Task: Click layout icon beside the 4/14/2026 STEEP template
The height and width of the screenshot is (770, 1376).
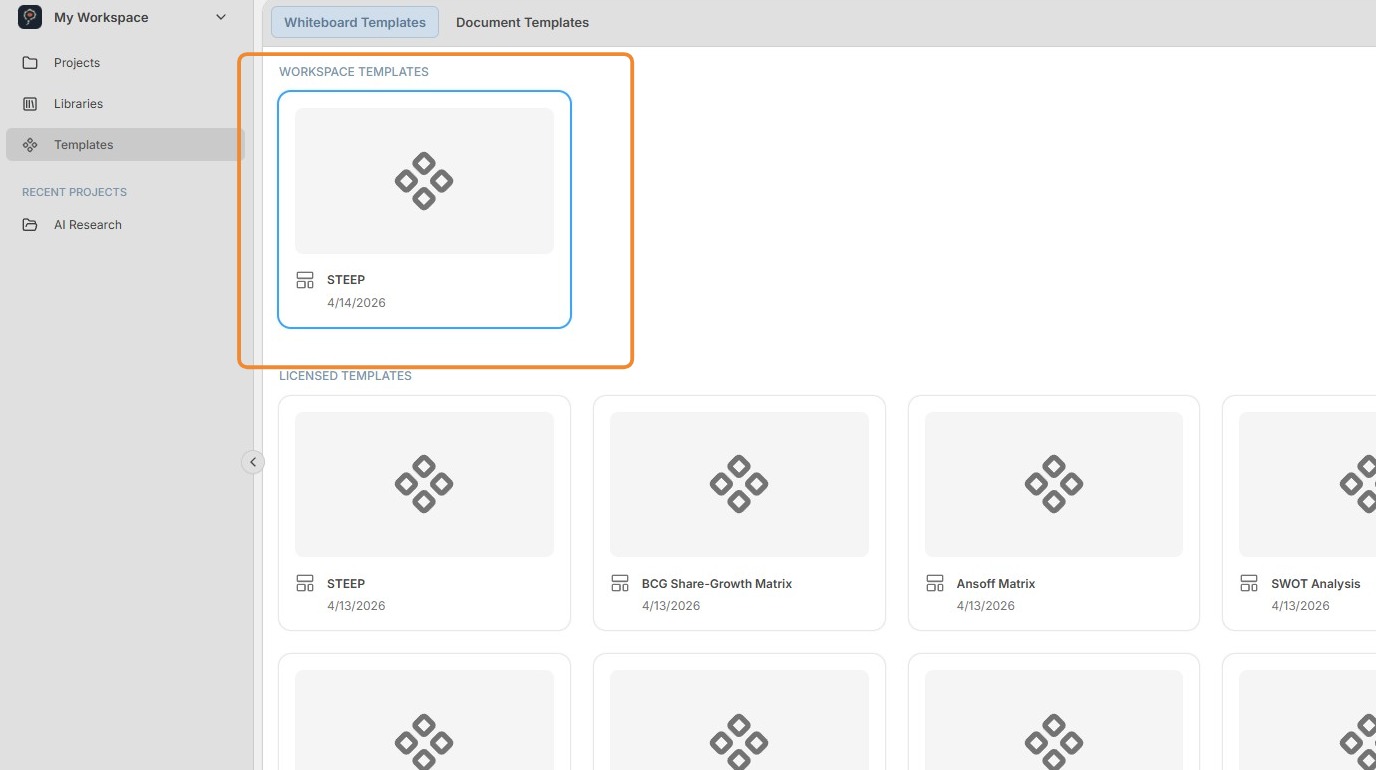Action: point(305,280)
